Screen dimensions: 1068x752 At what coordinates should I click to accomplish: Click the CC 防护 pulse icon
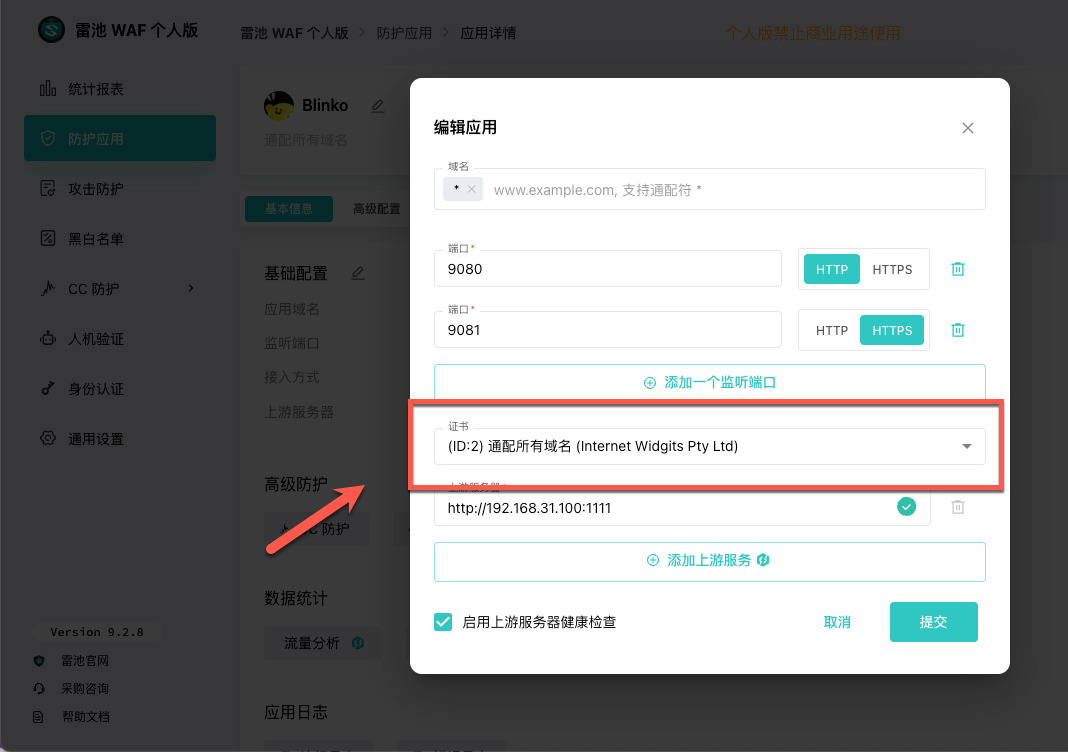(48, 288)
